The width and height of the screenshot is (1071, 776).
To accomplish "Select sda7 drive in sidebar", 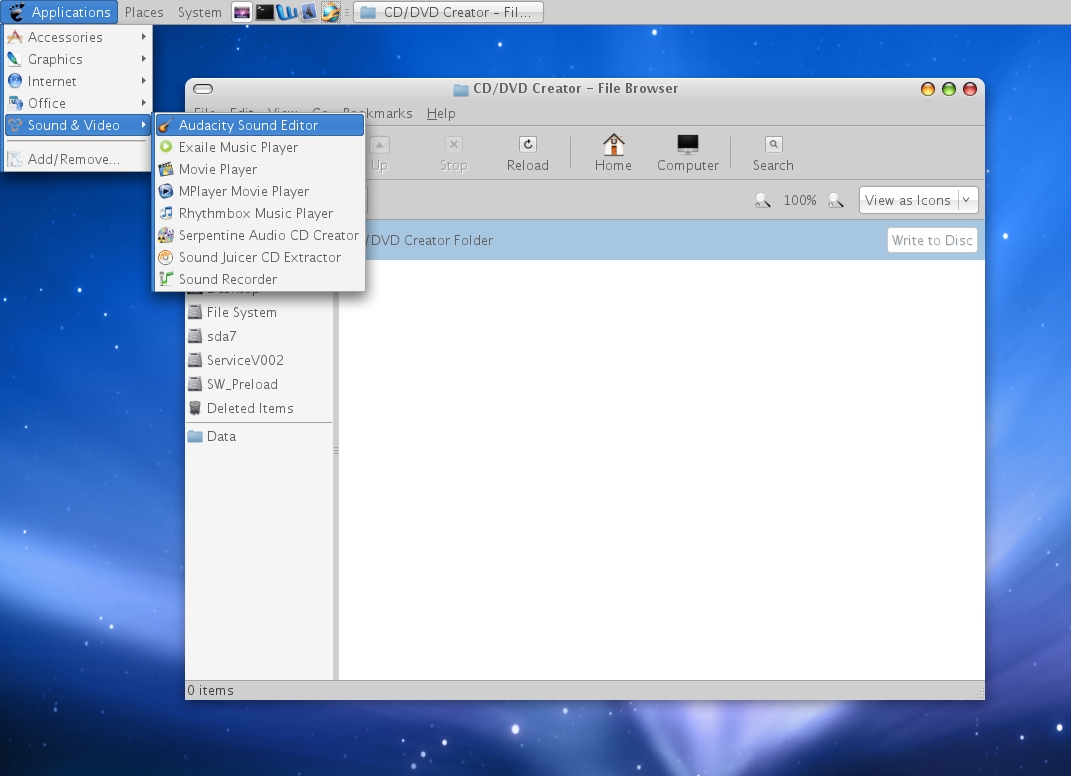I will click(260, 336).
